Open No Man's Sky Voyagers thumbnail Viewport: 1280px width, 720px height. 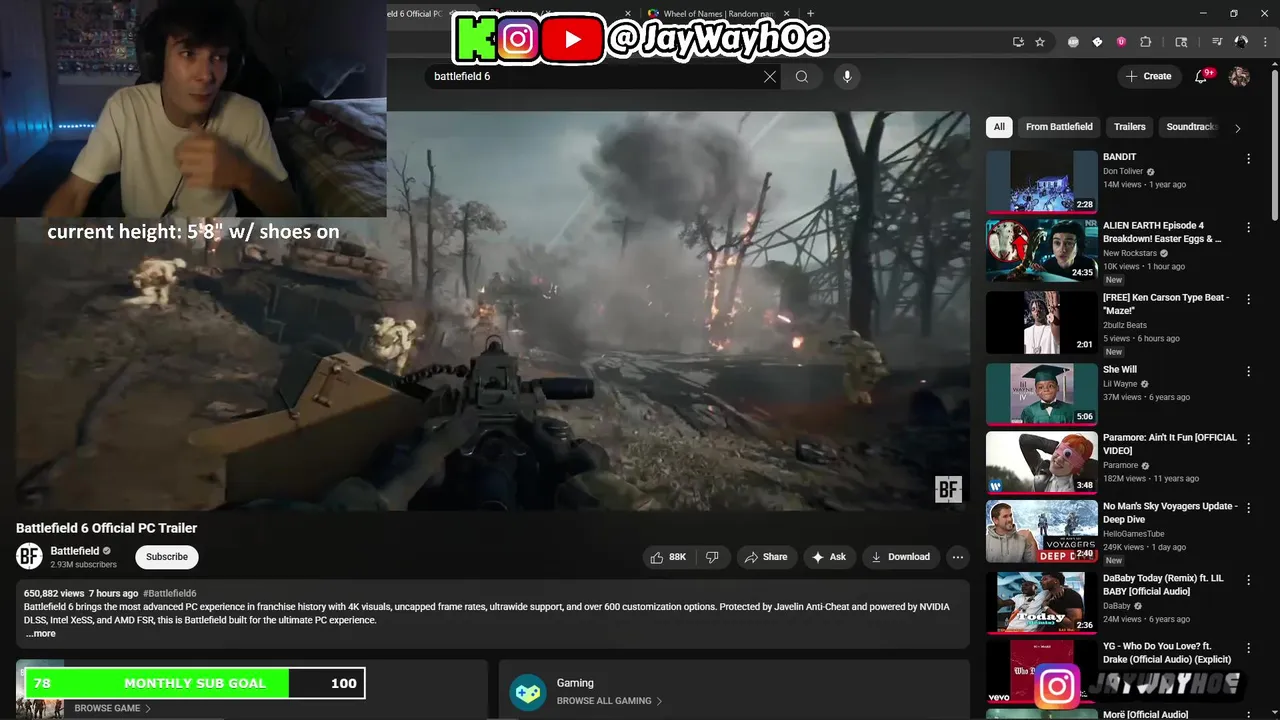click(1042, 531)
